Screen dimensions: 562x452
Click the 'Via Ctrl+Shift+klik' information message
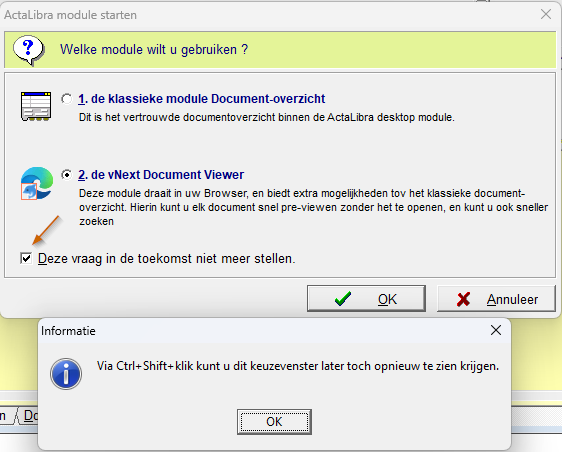(x=298, y=366)
